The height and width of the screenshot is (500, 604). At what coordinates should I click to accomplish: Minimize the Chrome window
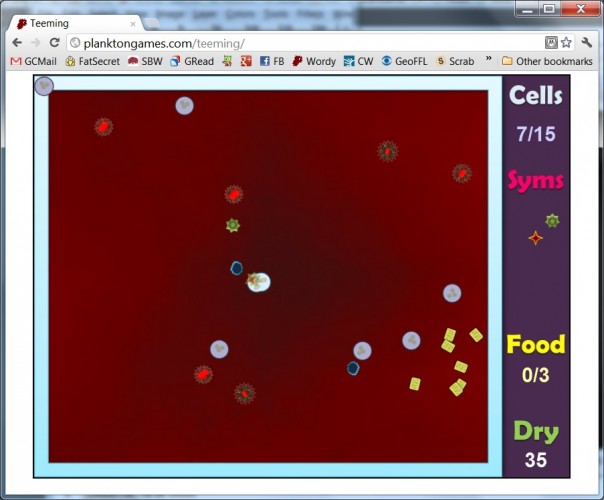point(528,9)
